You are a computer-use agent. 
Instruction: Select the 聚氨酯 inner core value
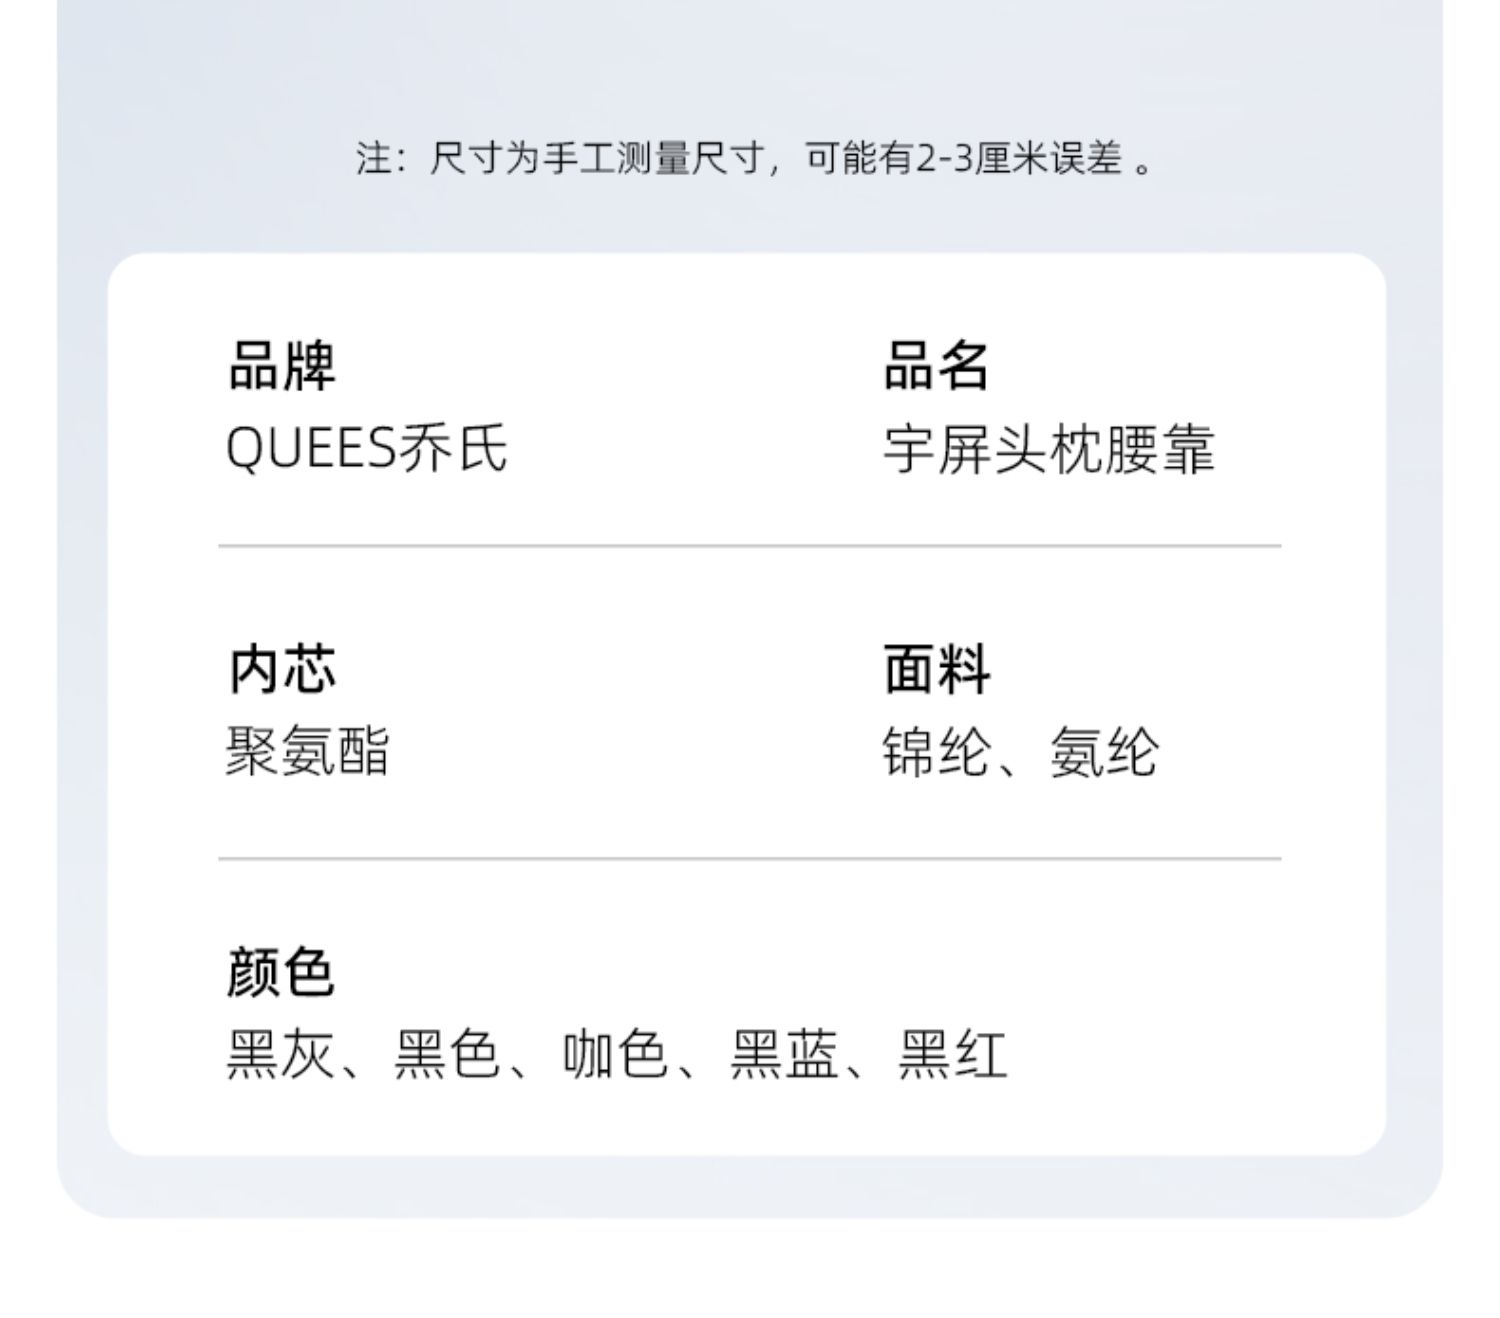pos(307,751)
